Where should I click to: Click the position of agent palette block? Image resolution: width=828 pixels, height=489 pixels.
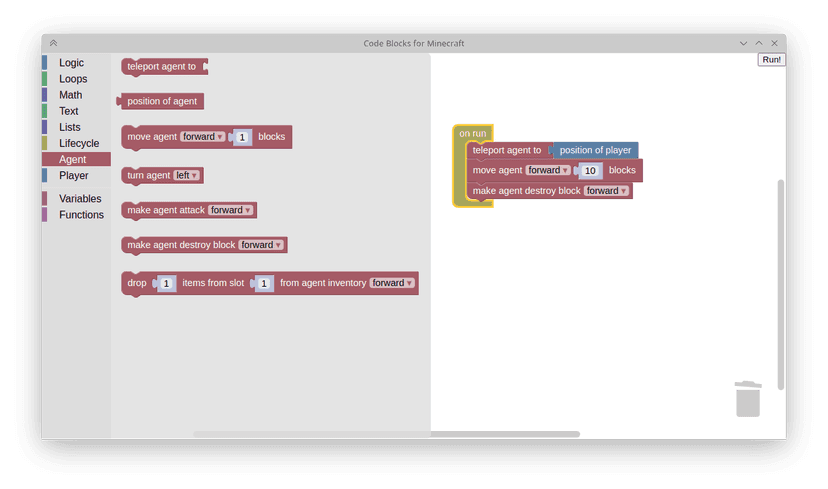point(164,101)
